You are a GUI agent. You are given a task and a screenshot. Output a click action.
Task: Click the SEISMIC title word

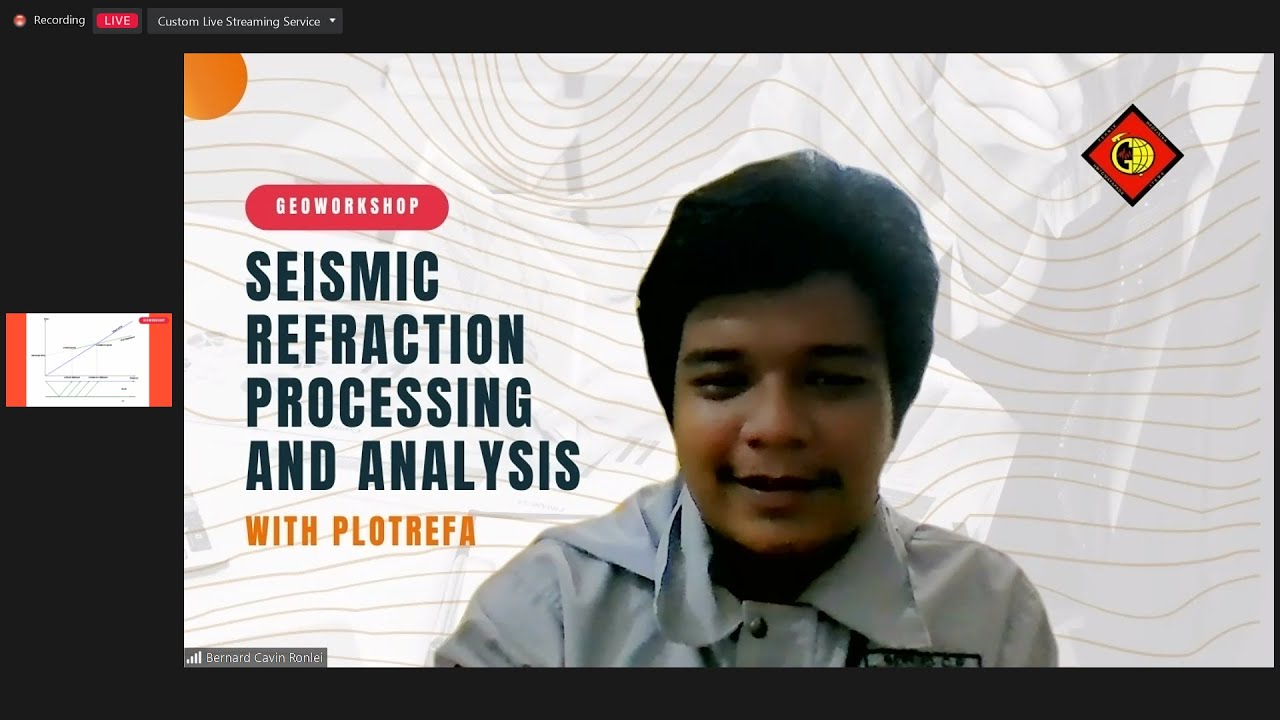pos(343,277)
